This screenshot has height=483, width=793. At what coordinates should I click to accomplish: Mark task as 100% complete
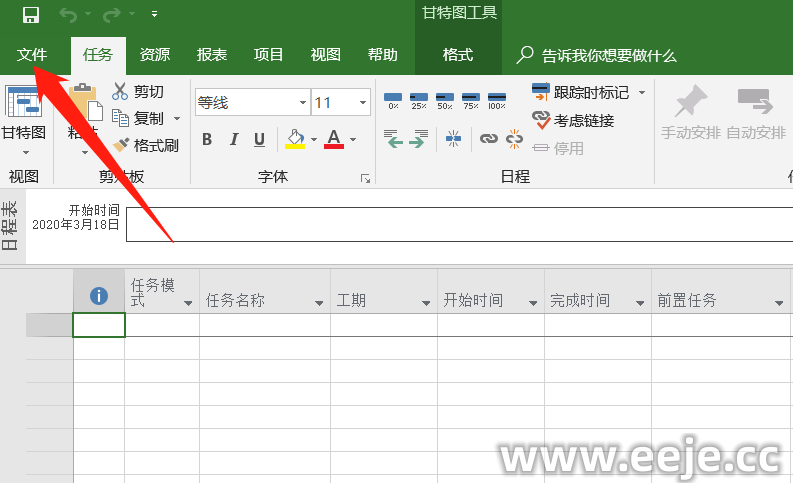(497, 99)
